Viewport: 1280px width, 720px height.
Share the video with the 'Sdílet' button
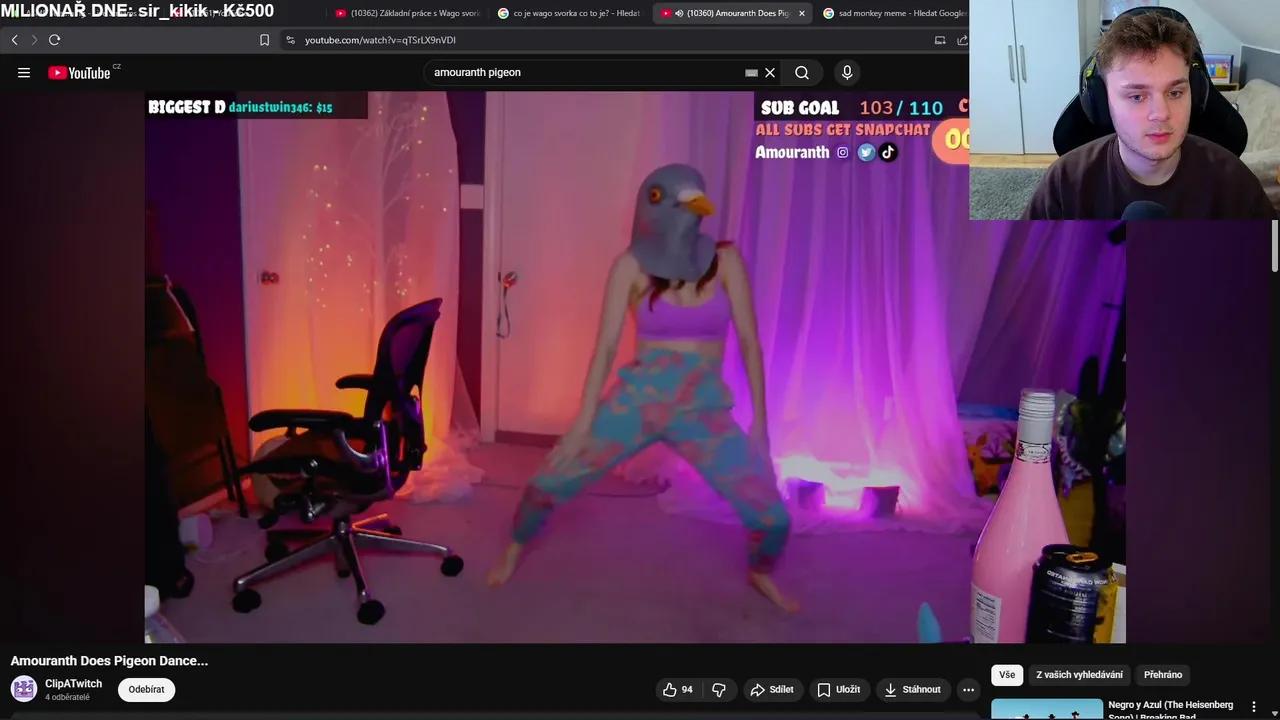(771, 689)
